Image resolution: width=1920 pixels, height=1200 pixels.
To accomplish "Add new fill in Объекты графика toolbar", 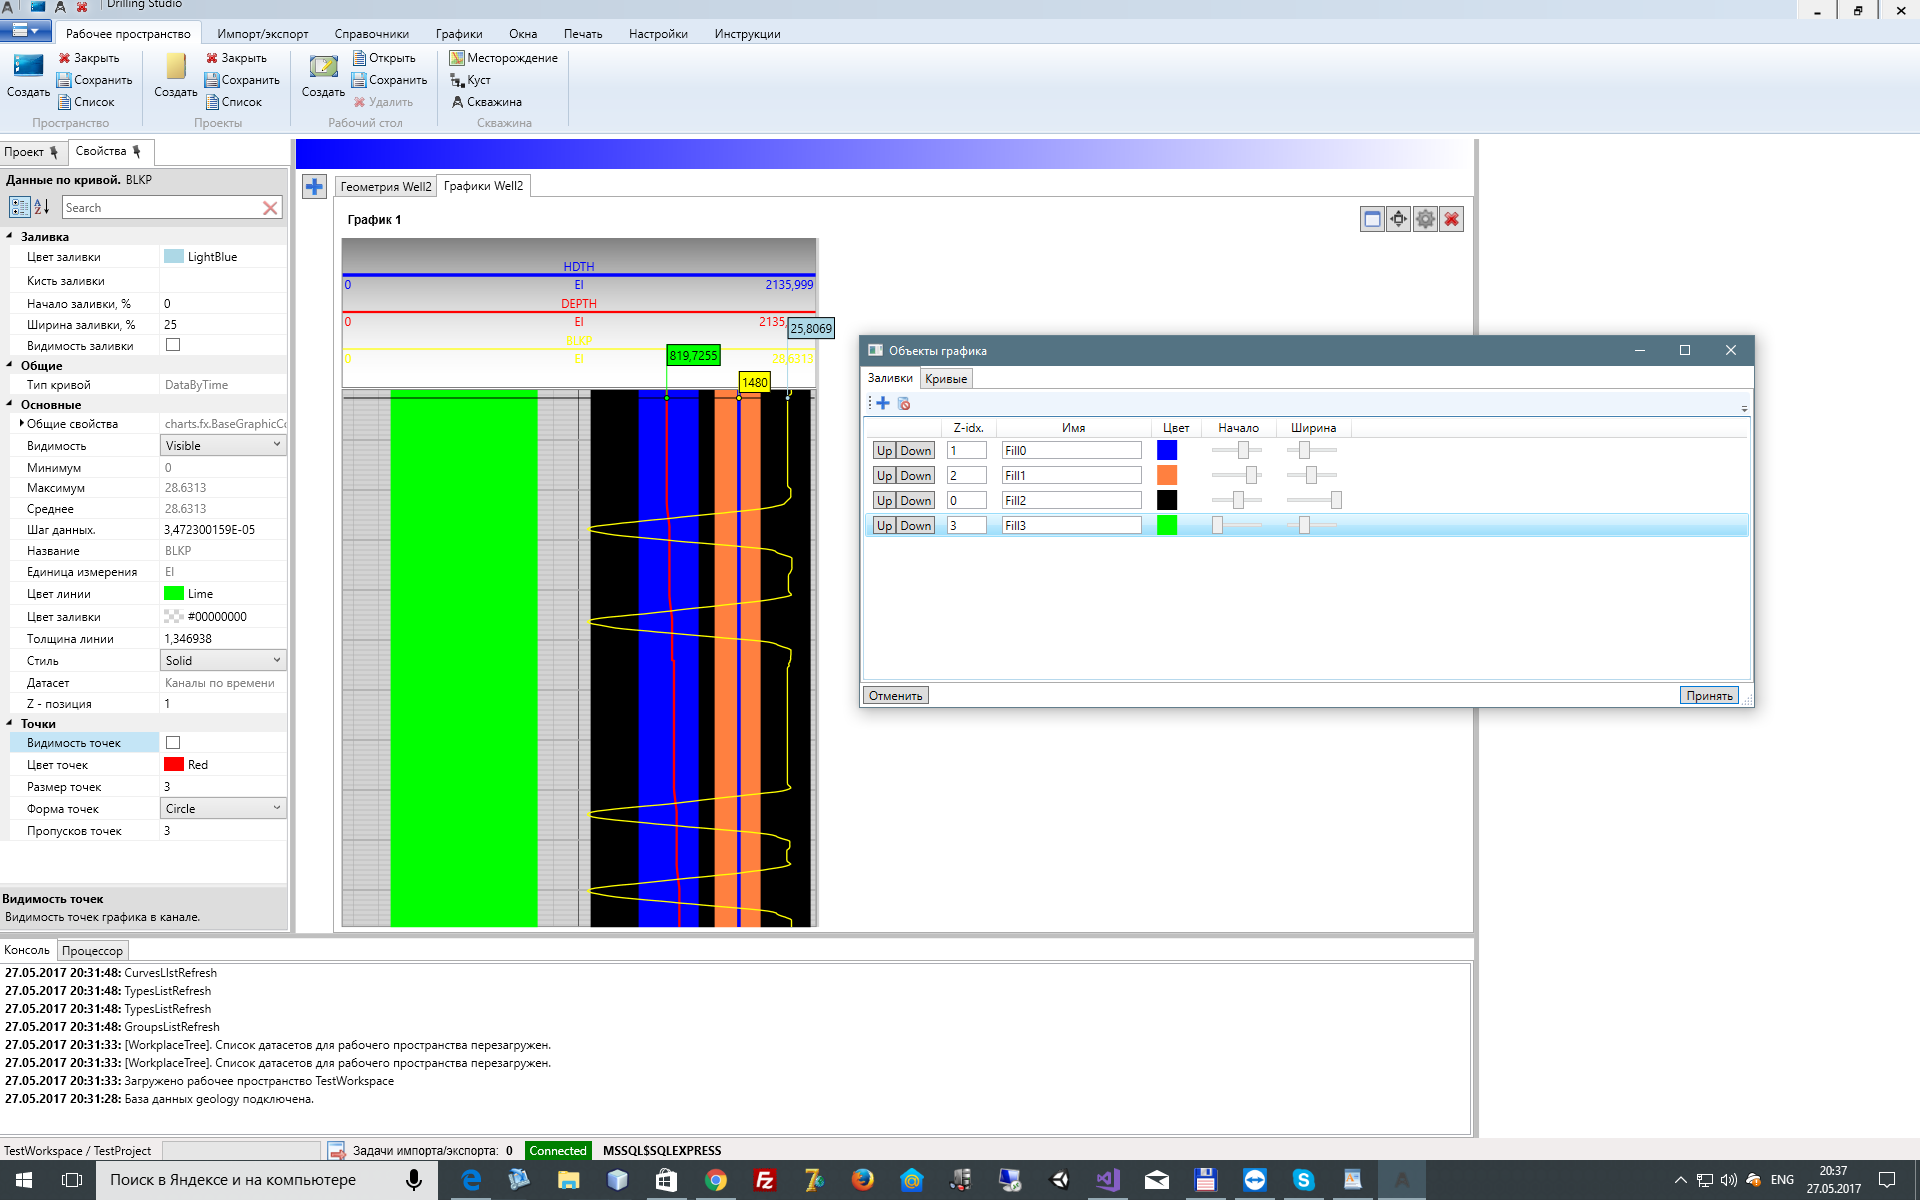I will coord(883,403).
